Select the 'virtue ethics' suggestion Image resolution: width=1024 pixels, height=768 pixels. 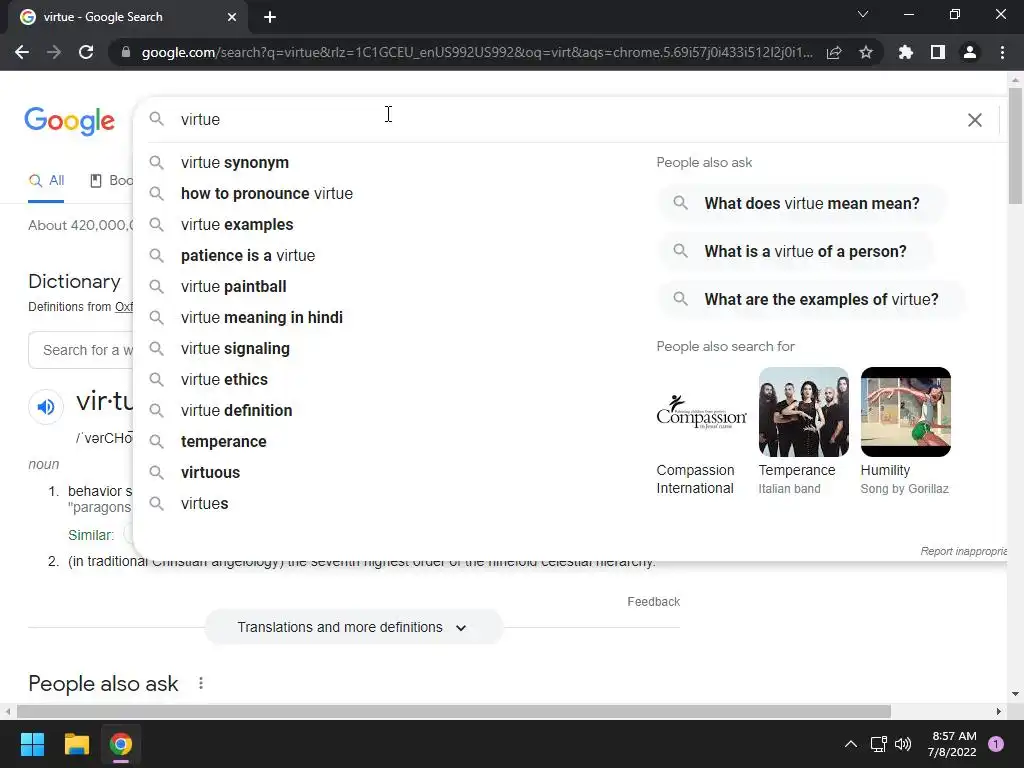point(224,379)
